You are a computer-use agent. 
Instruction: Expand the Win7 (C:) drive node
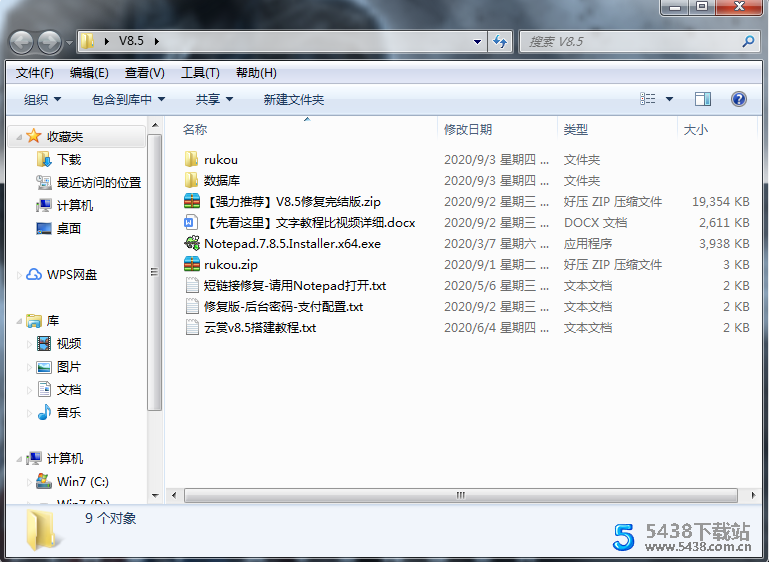(x=29, y=482)
